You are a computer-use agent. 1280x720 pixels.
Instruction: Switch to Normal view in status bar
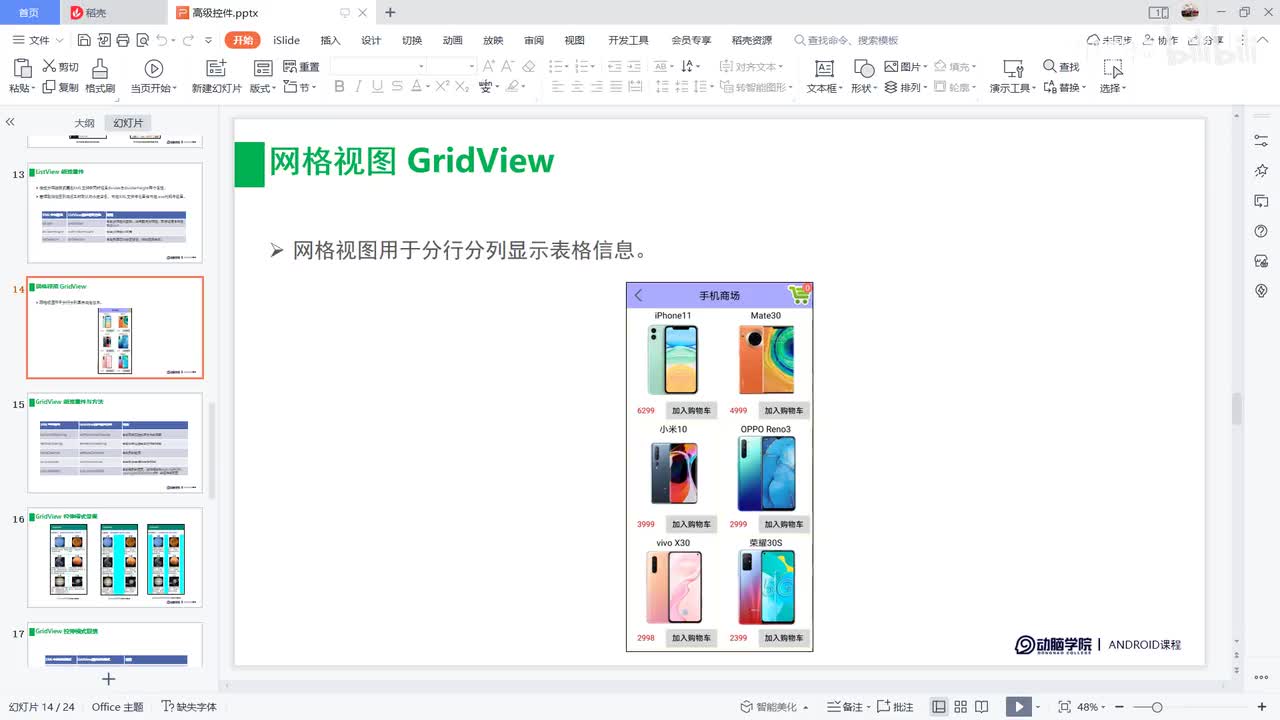click(x=938, y=707)
